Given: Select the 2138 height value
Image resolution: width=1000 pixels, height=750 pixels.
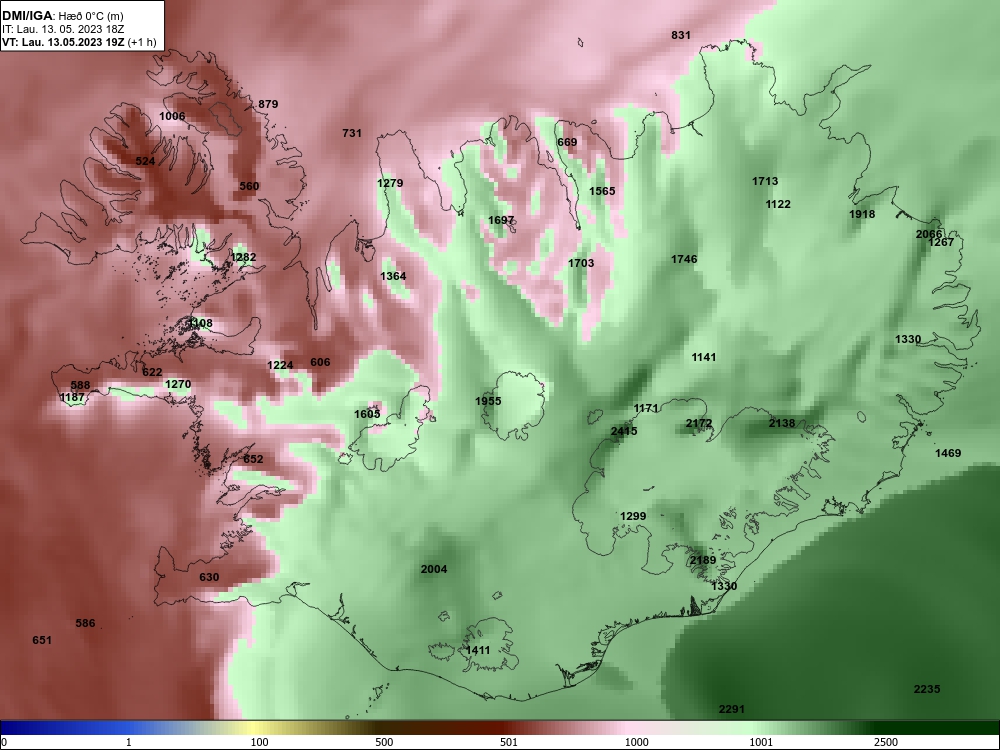Looking at the screenshot, I should point(782,423).
